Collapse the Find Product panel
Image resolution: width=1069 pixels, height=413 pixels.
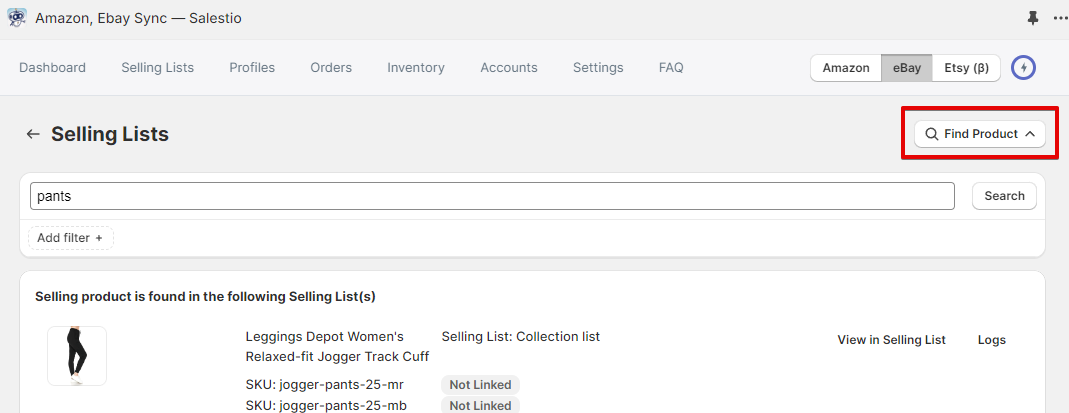pyautogui.click(x=980, y=134)
